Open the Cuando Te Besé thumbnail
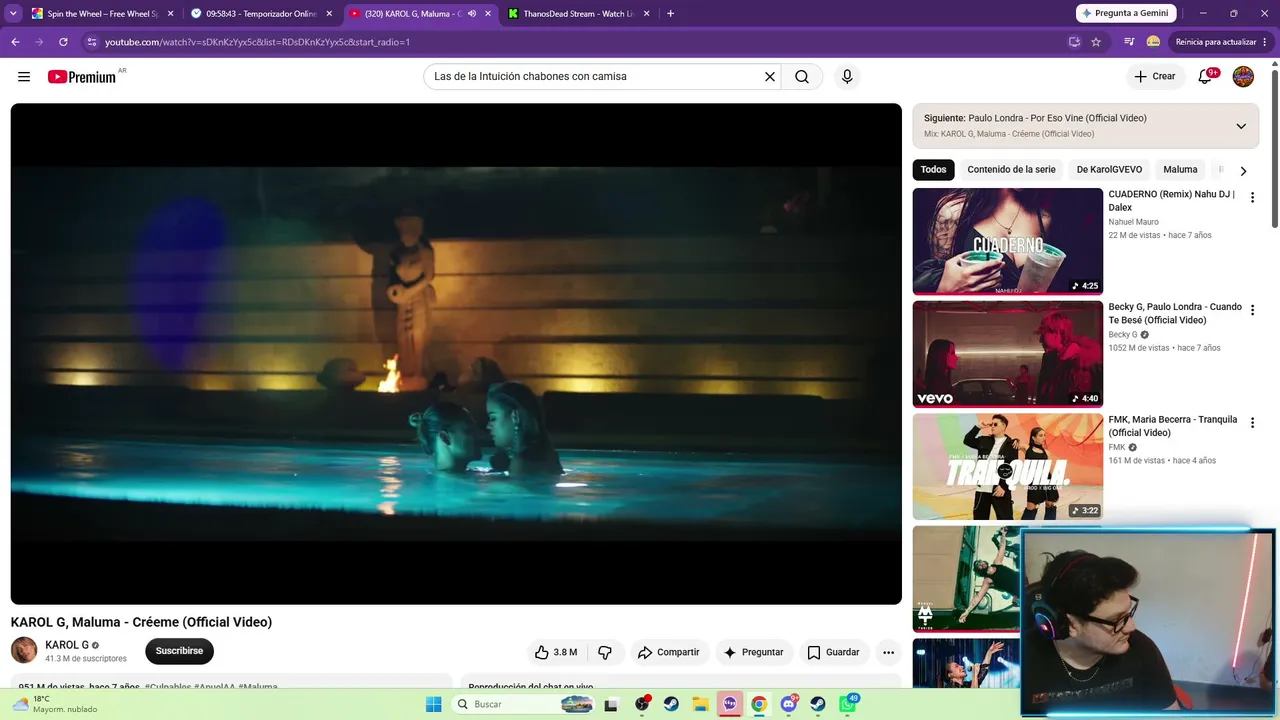1280x720 pixels. [1008, 354]
